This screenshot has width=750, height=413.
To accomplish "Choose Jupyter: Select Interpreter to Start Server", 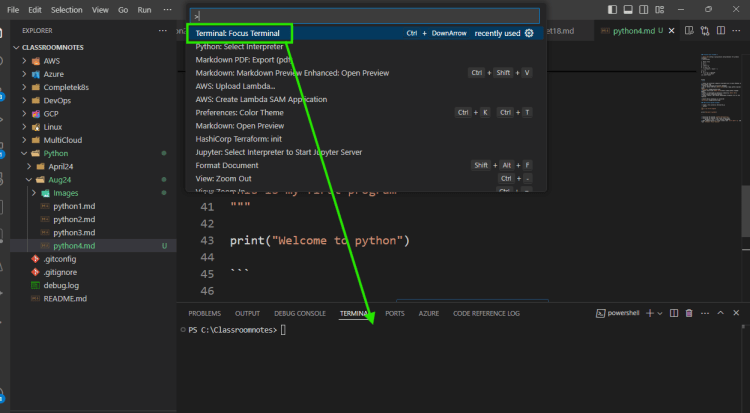I will coord(366,152).
